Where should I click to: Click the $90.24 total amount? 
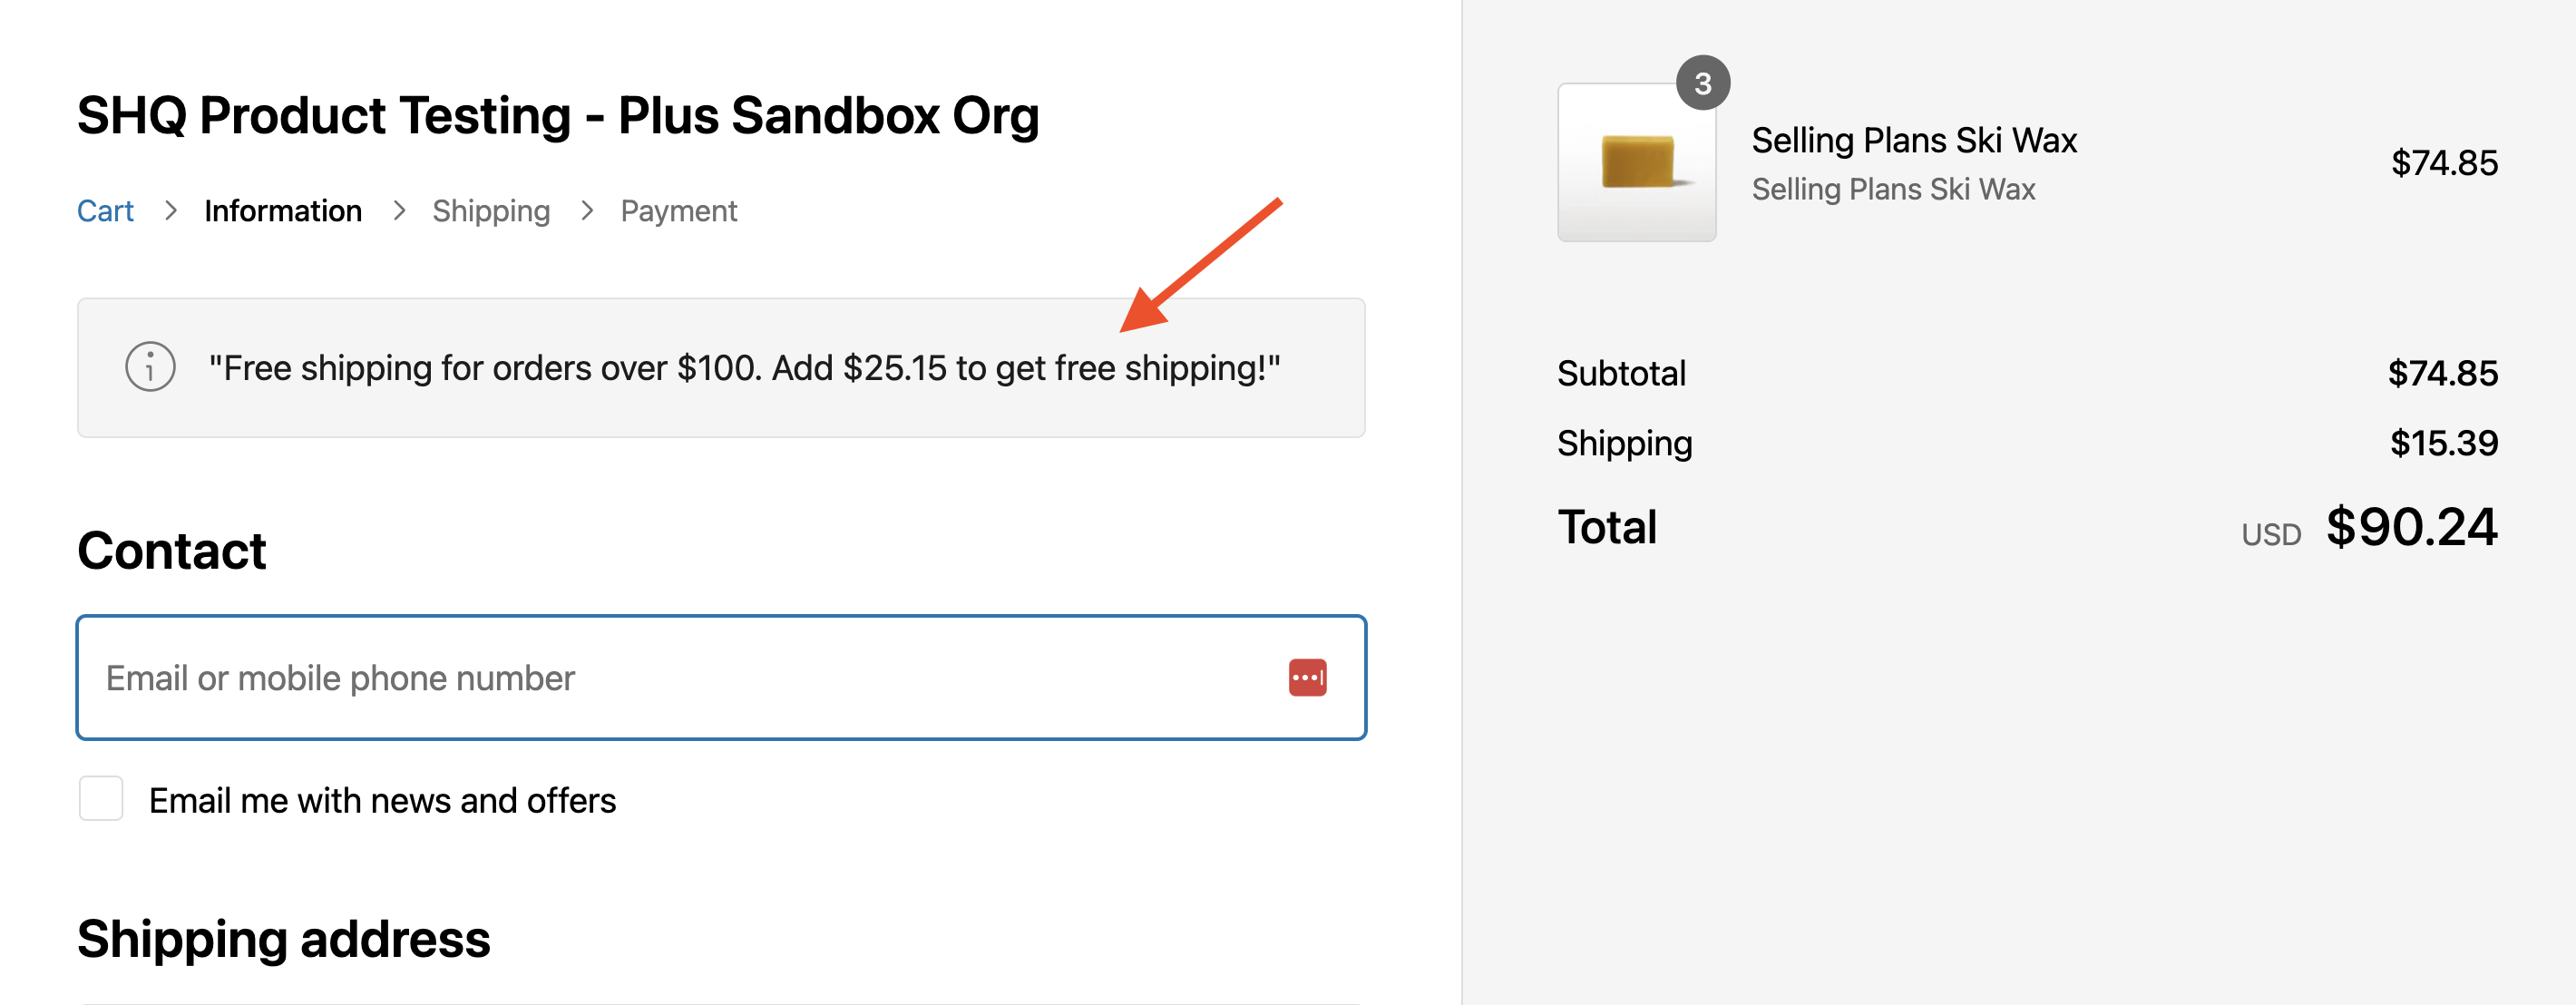click(x=2411, y=527)
